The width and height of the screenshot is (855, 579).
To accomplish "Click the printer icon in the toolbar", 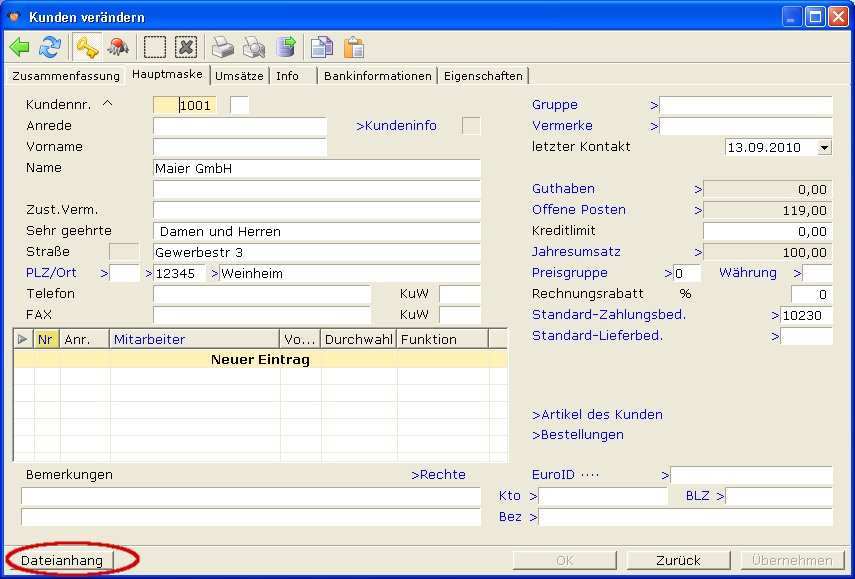I will (x=222, y=47).
